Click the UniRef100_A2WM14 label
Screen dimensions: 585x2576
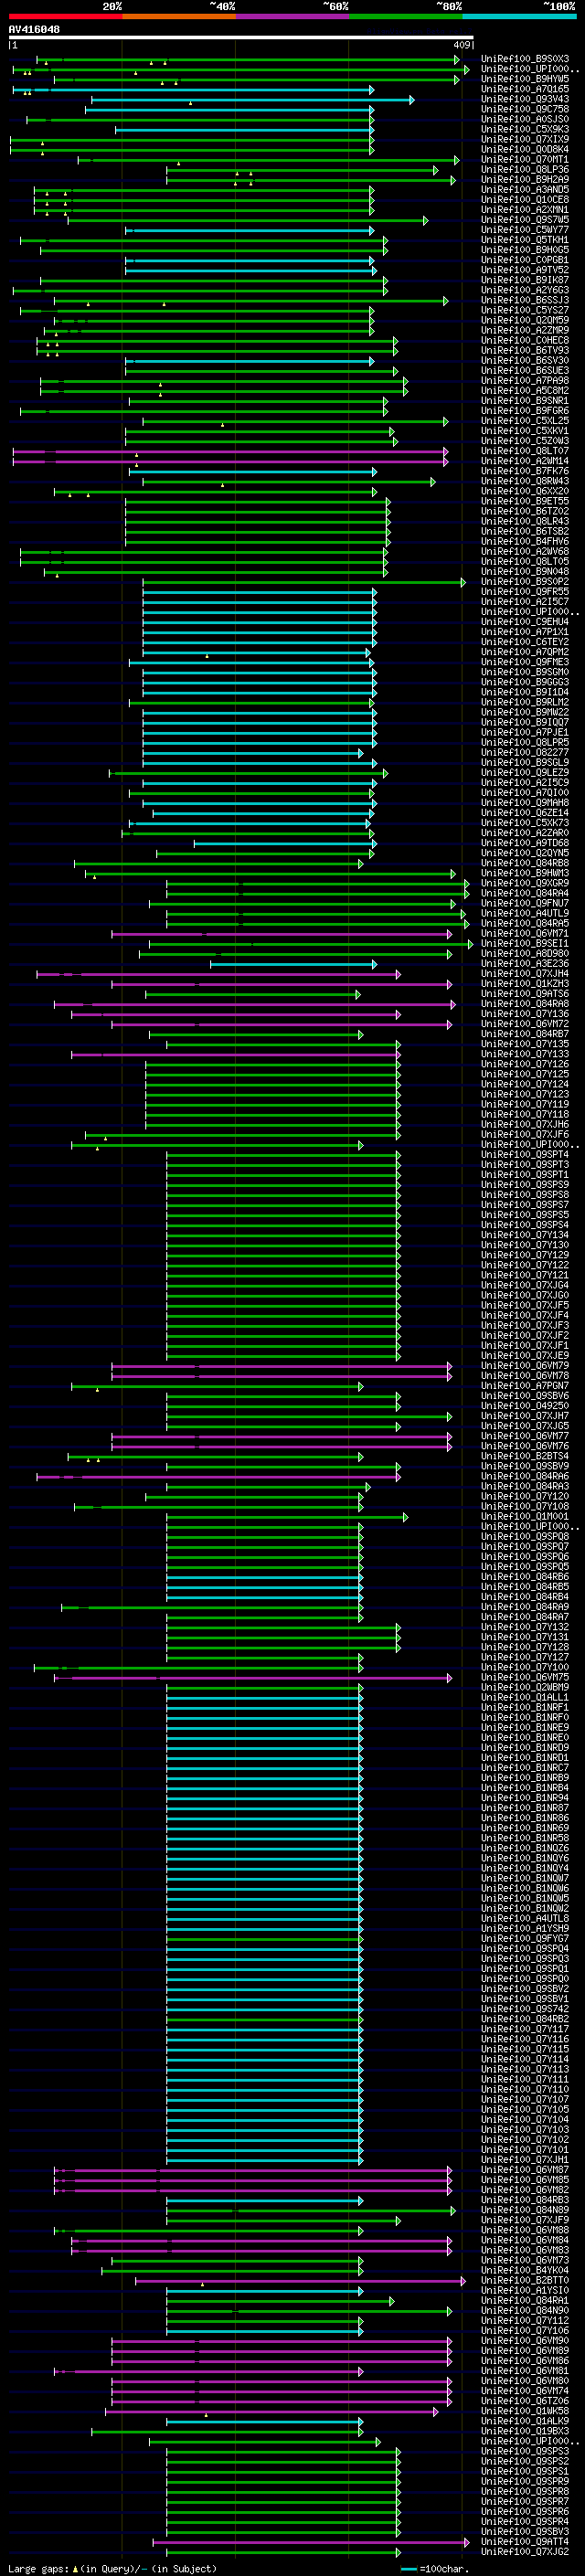pos(525,461)
